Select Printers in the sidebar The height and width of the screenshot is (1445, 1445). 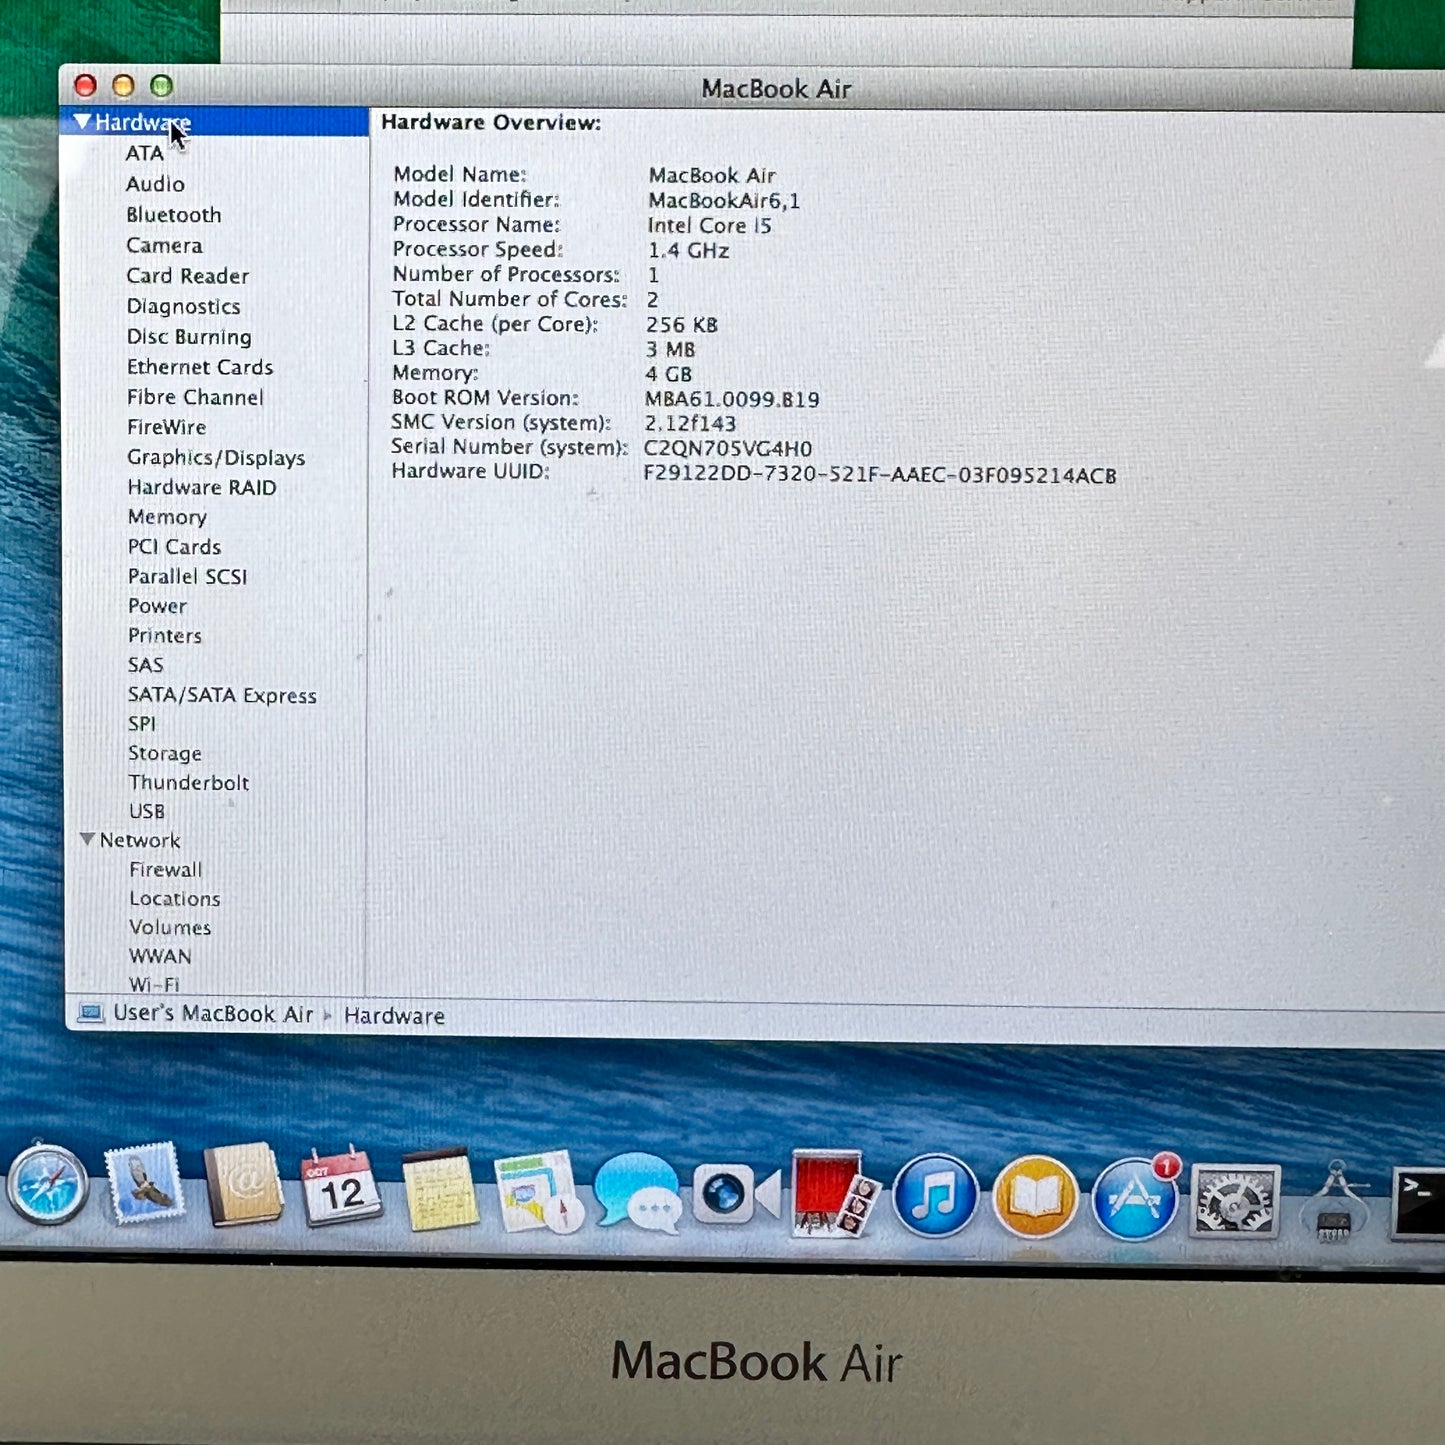tap(165, 636)
